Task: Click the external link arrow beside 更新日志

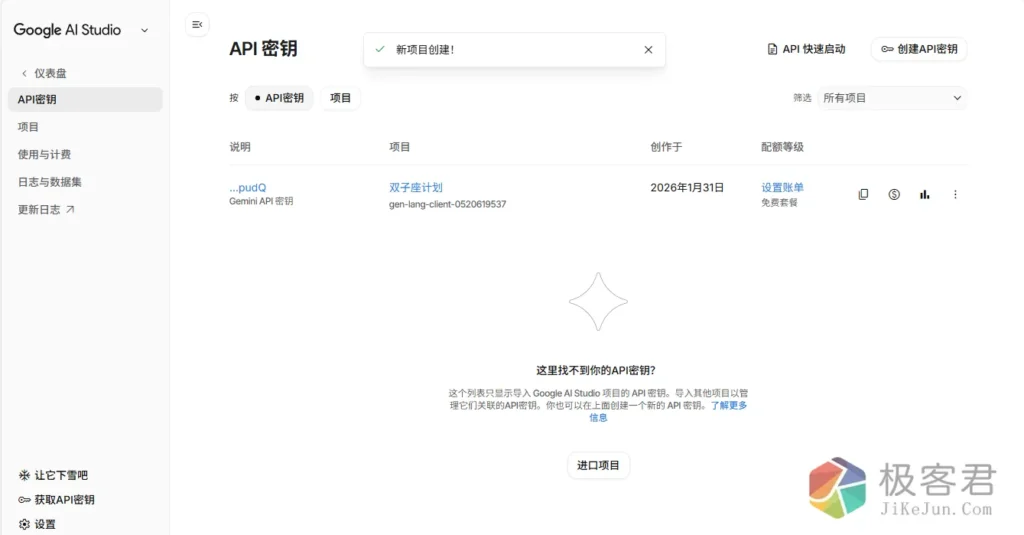Action: point(70,209)
